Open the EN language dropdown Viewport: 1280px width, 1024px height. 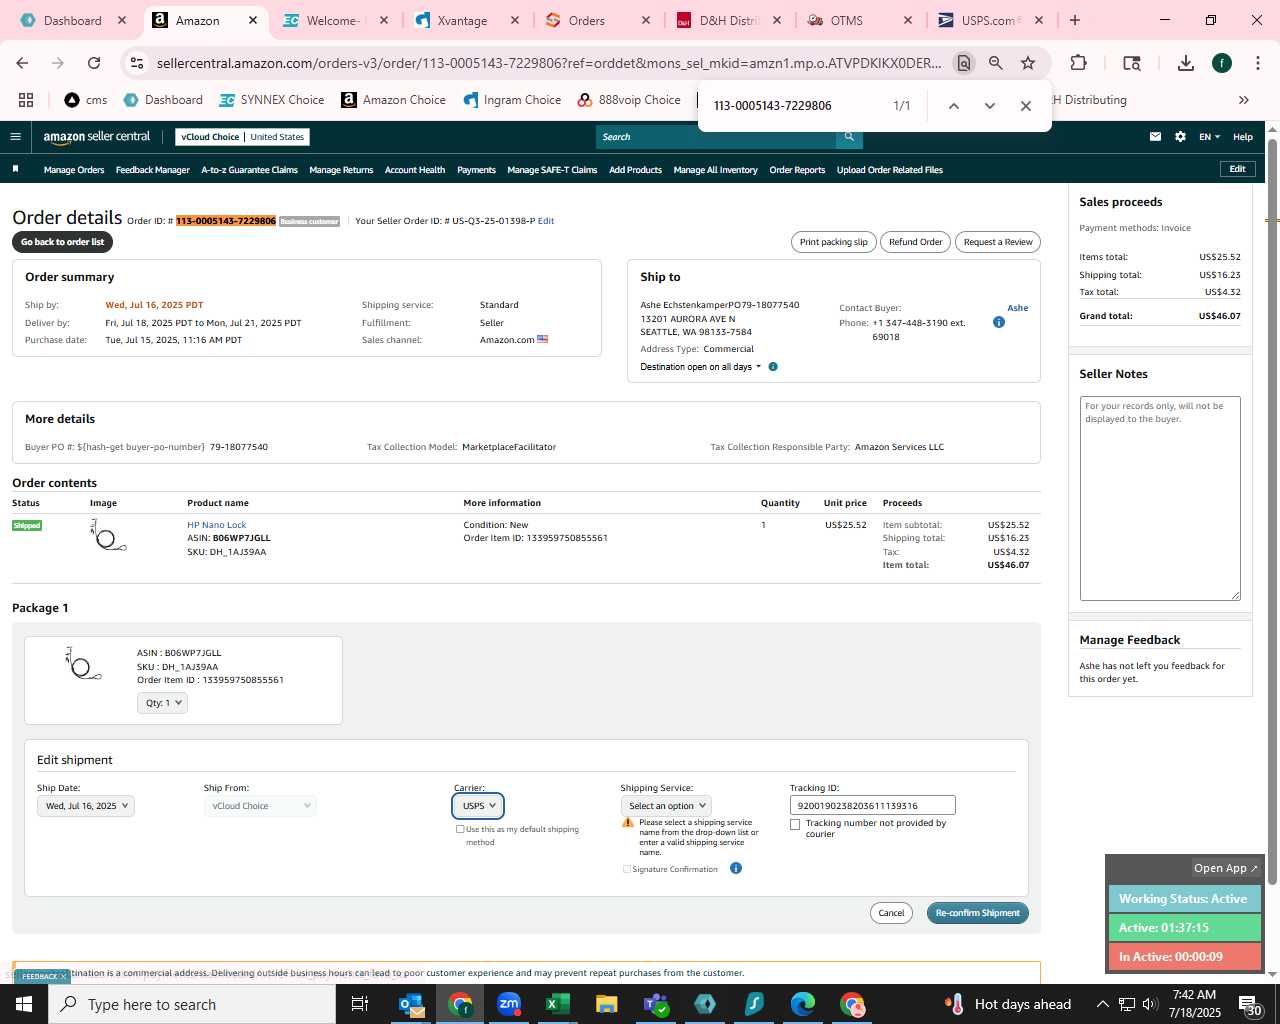coord(1209,137)
